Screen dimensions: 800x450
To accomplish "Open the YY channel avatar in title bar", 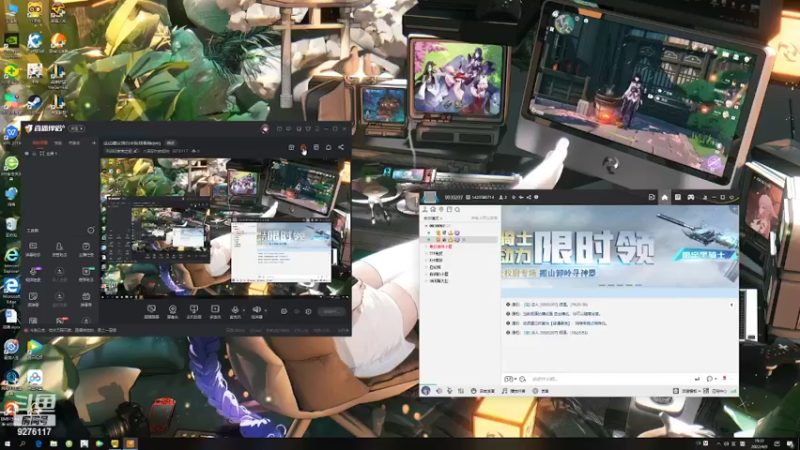I will (430, 197).
